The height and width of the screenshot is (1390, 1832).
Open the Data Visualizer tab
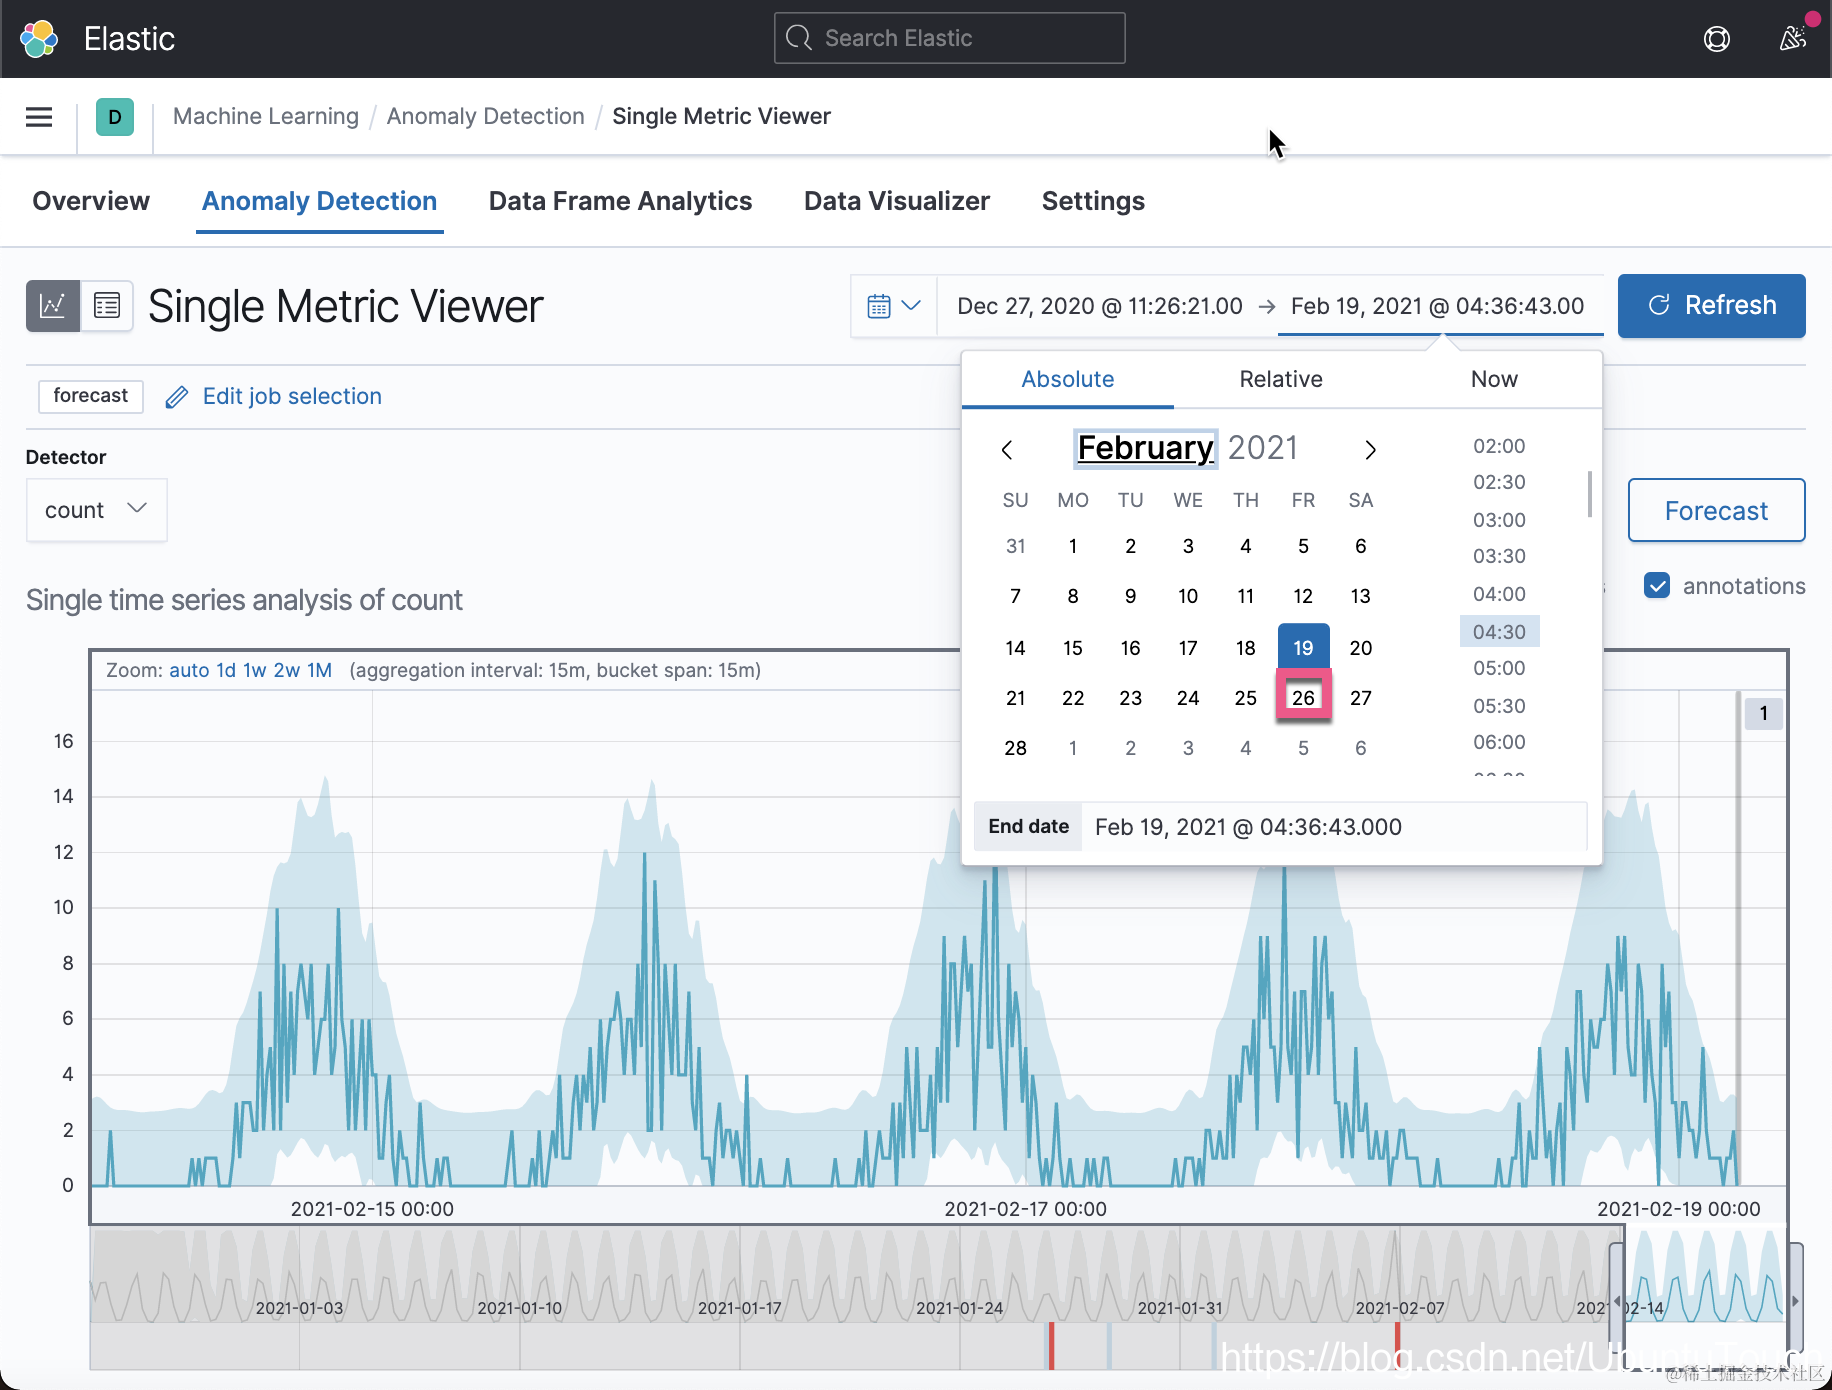click(x=897, y=201)
